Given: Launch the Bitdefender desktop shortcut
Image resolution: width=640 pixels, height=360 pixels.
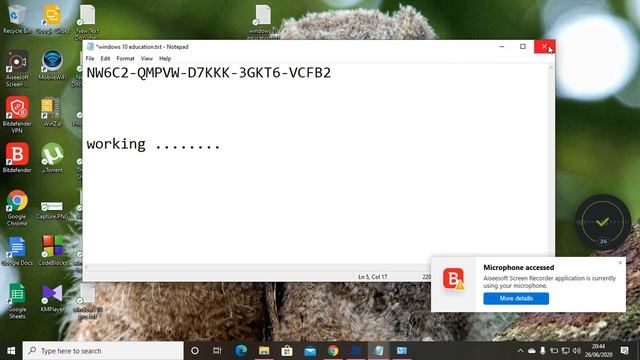Looking at the screenshot, I should (17, 158).
